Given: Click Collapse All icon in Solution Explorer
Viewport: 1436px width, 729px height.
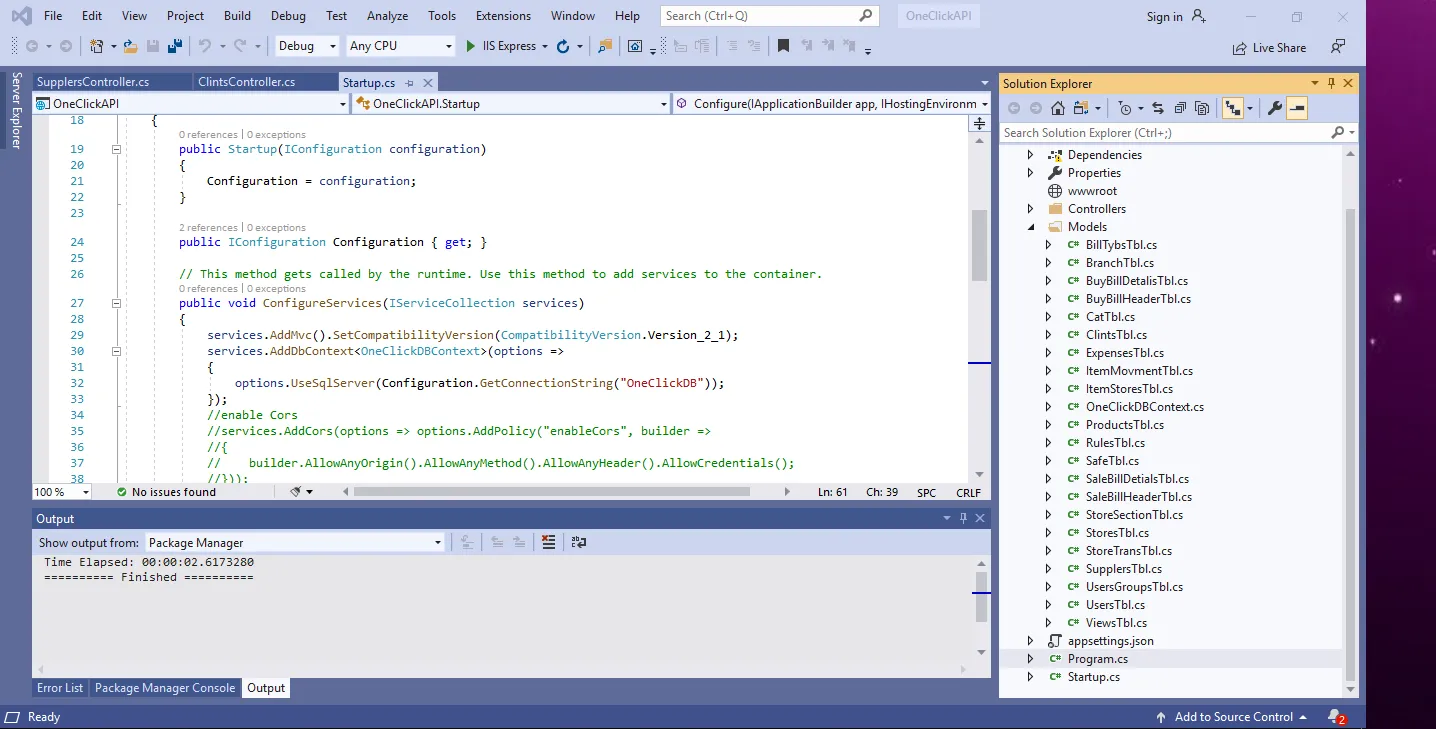Looking at the screenshot, I should tap(1180, 108).
